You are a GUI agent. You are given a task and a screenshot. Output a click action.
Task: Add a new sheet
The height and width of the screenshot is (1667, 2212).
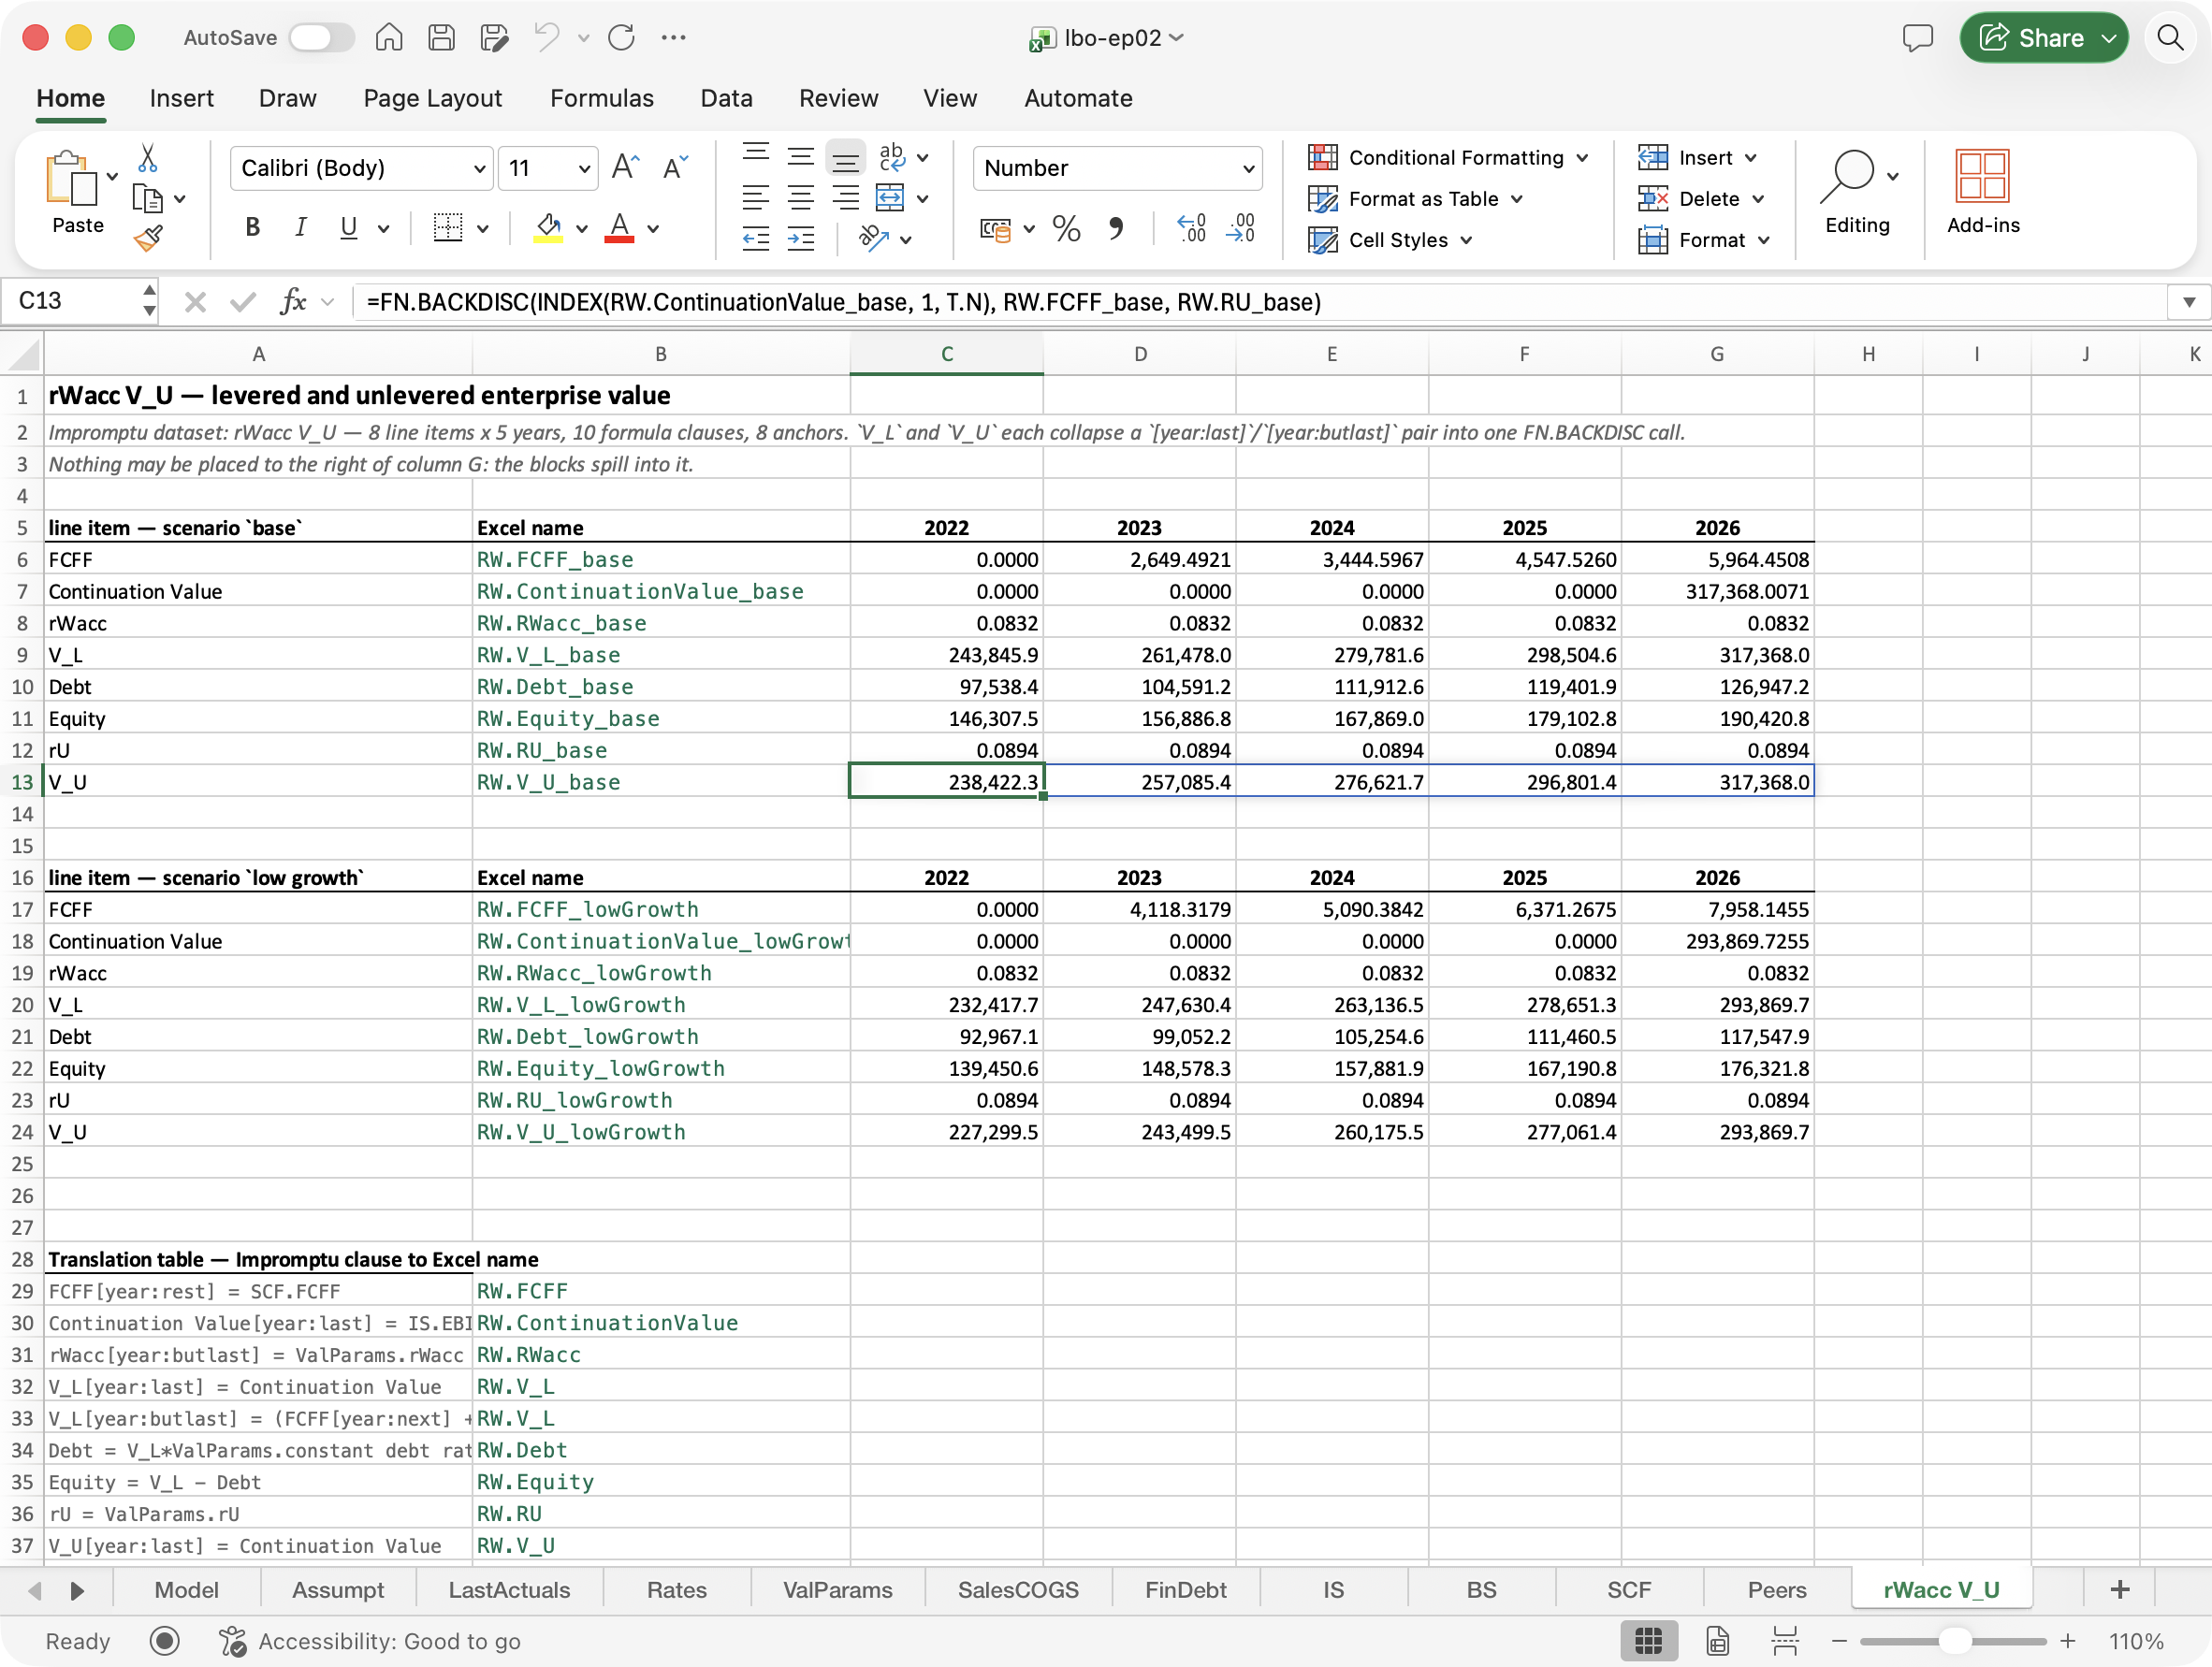coord(2119,1589)
